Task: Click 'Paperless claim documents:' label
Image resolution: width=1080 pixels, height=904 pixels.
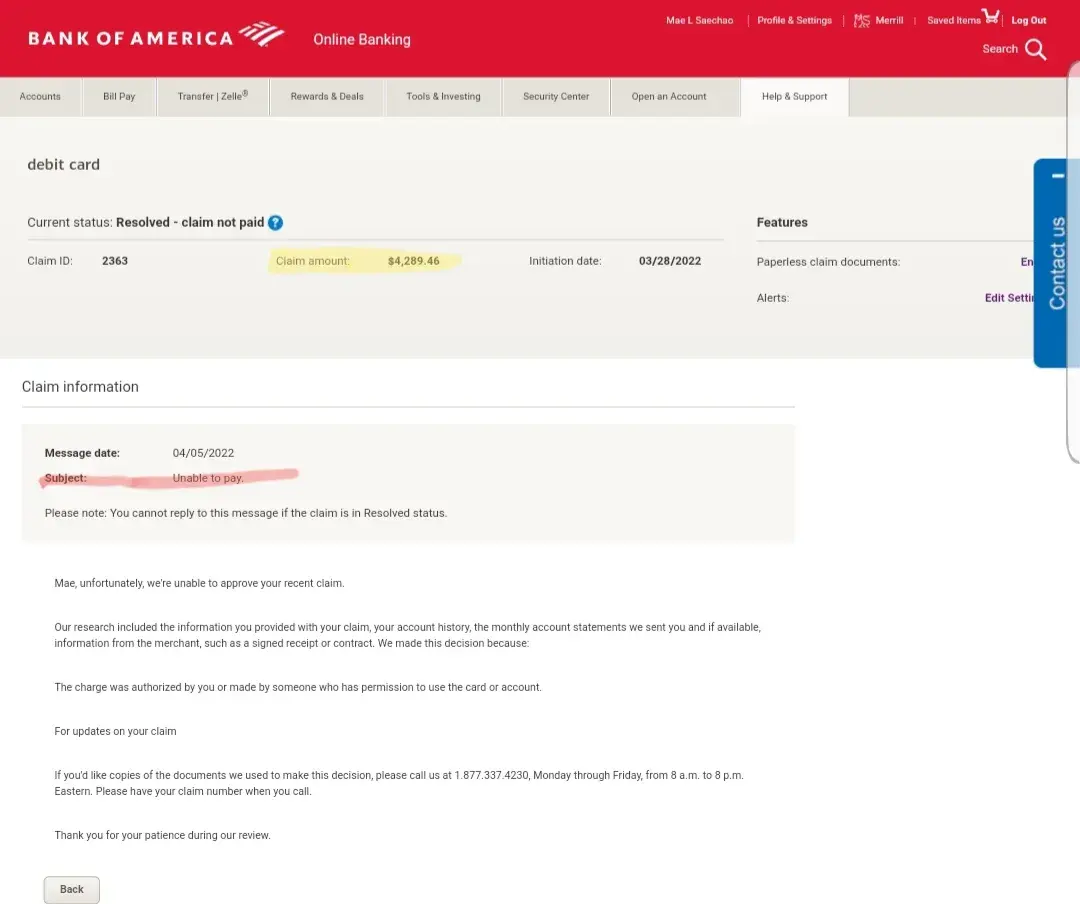Action: (828, 262)
